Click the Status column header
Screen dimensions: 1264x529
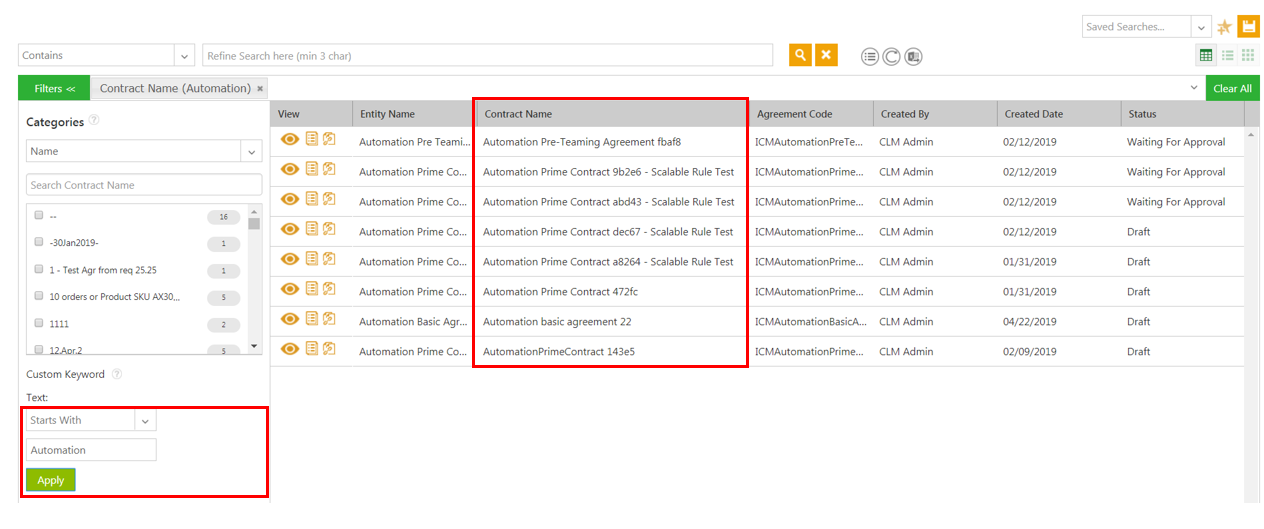1142,114
